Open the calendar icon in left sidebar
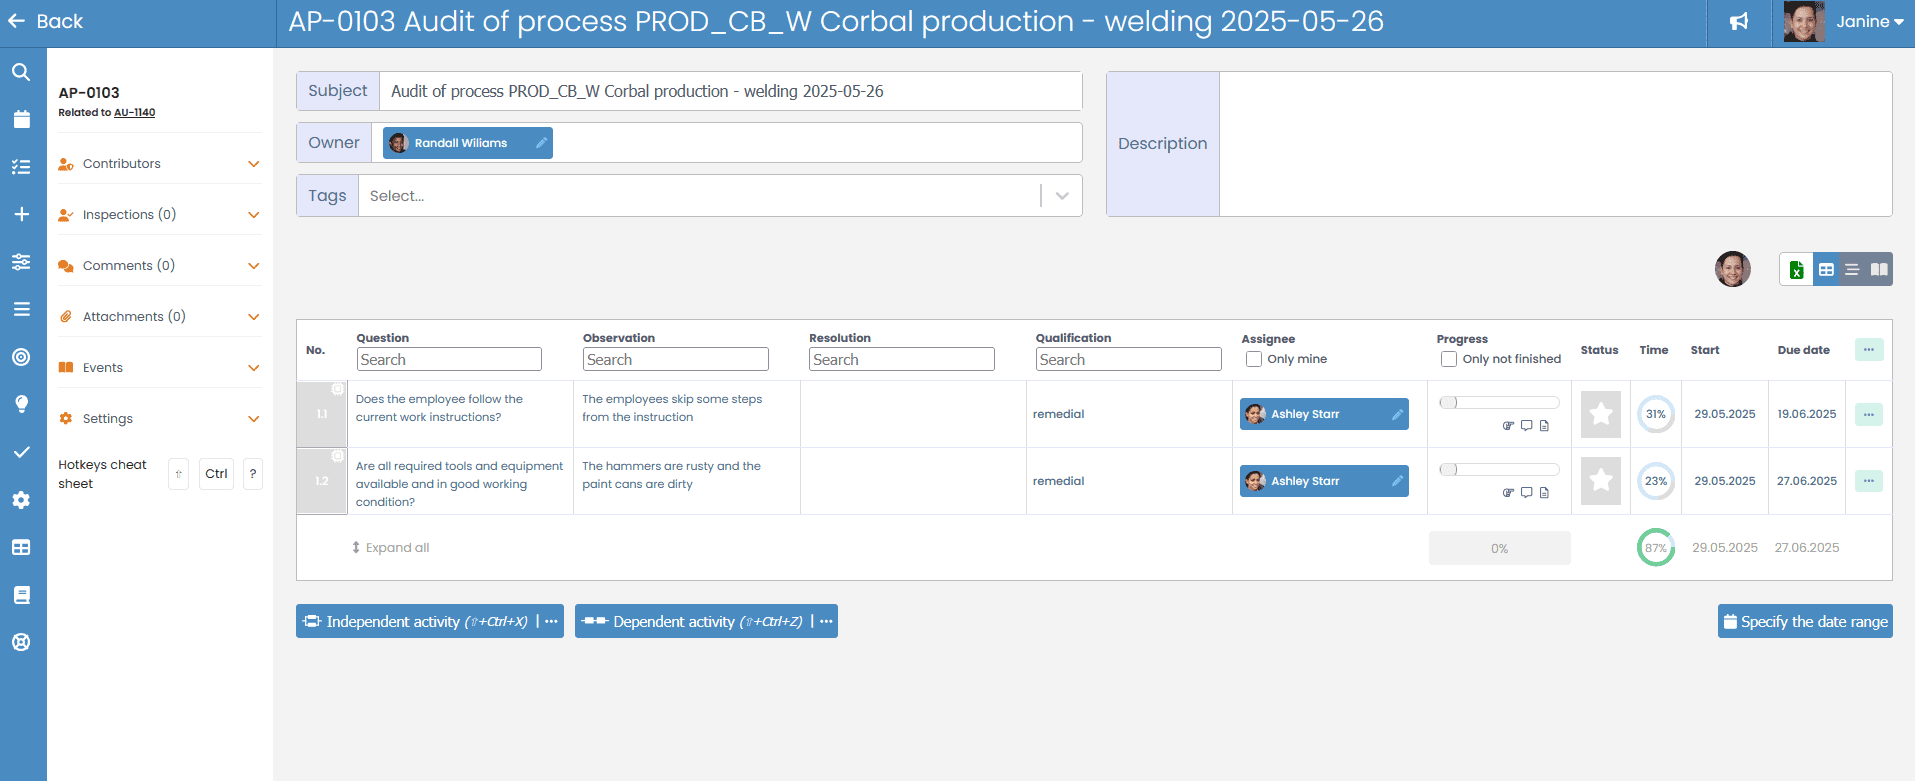 pyautogui.click(x=21, y=119)
